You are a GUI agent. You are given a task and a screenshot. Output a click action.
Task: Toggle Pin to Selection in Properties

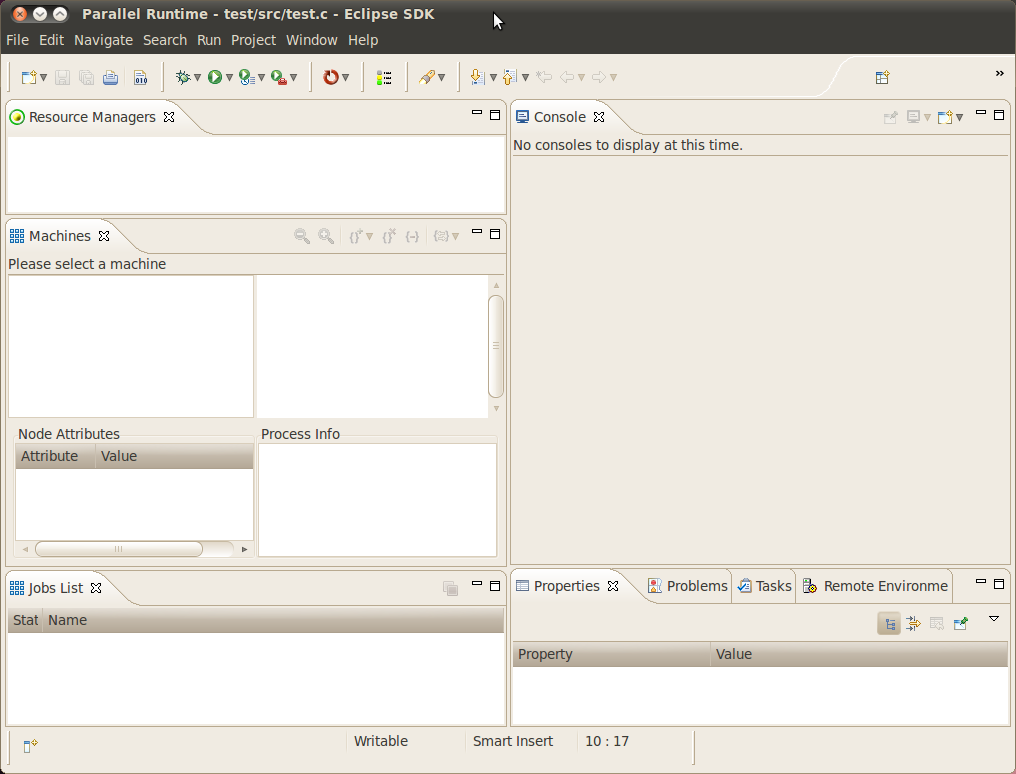click(x=961, y=624)
